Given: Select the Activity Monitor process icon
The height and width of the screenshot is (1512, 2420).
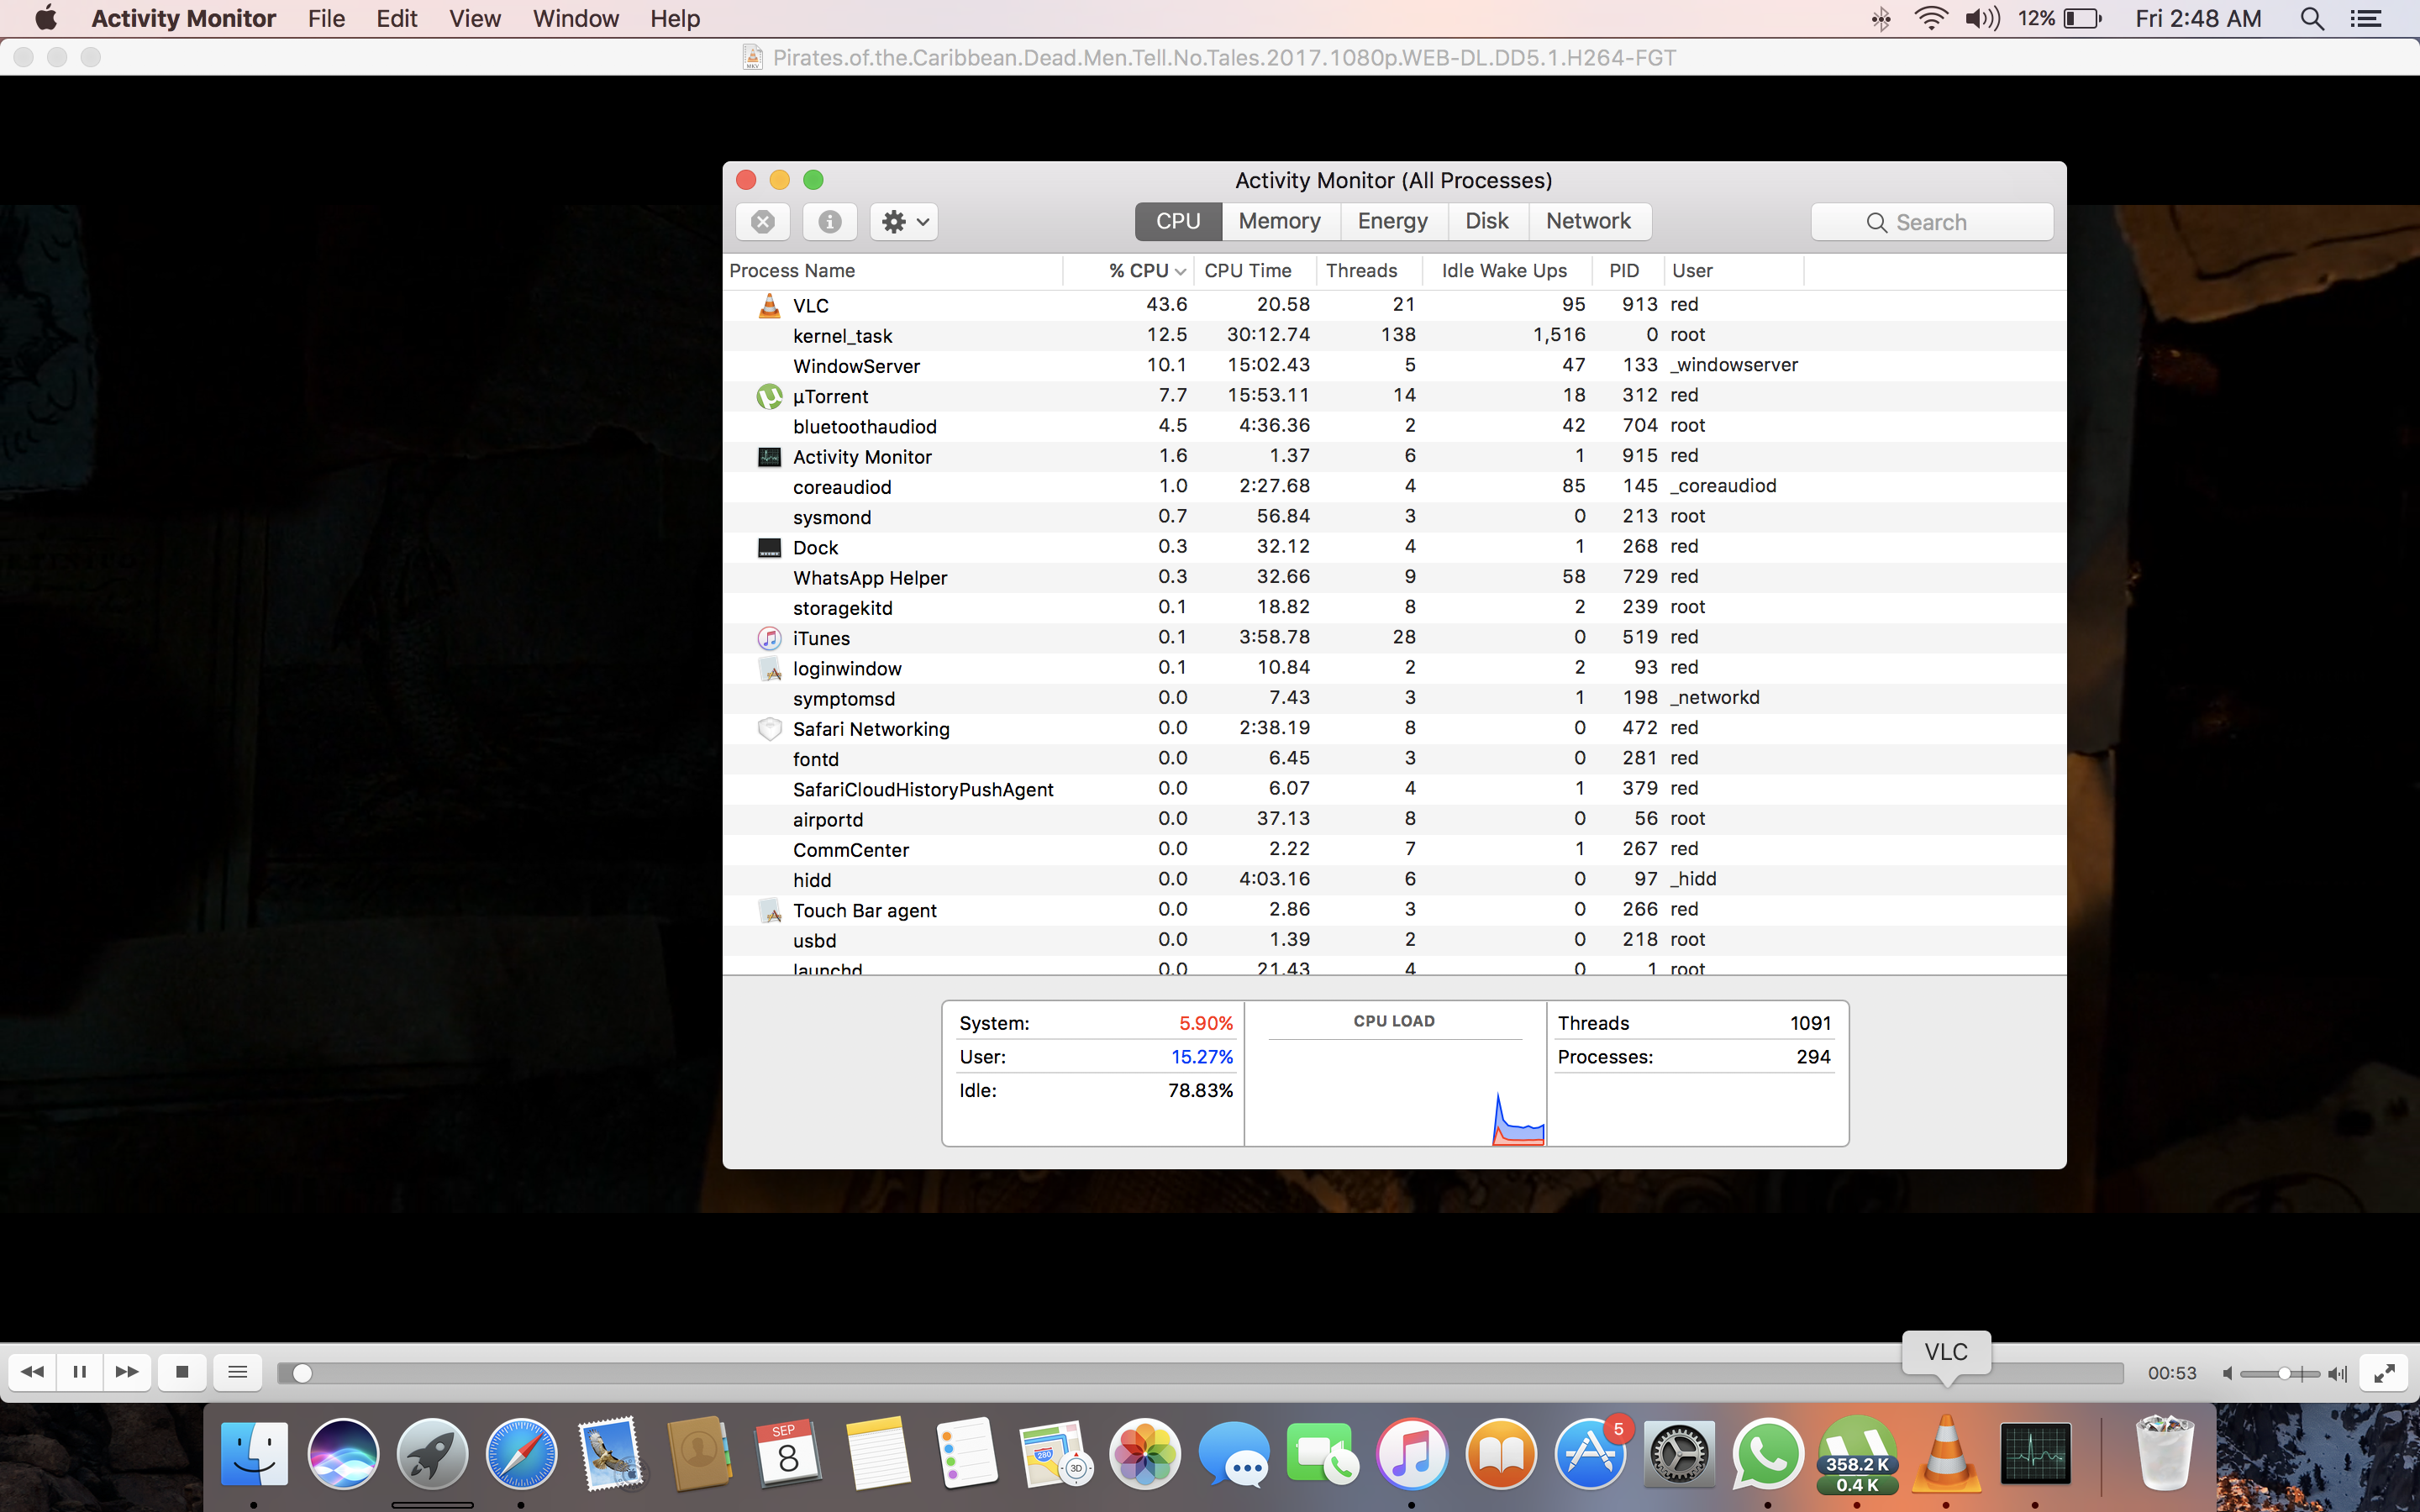Looking at the screenshot, I should [769, 457].
